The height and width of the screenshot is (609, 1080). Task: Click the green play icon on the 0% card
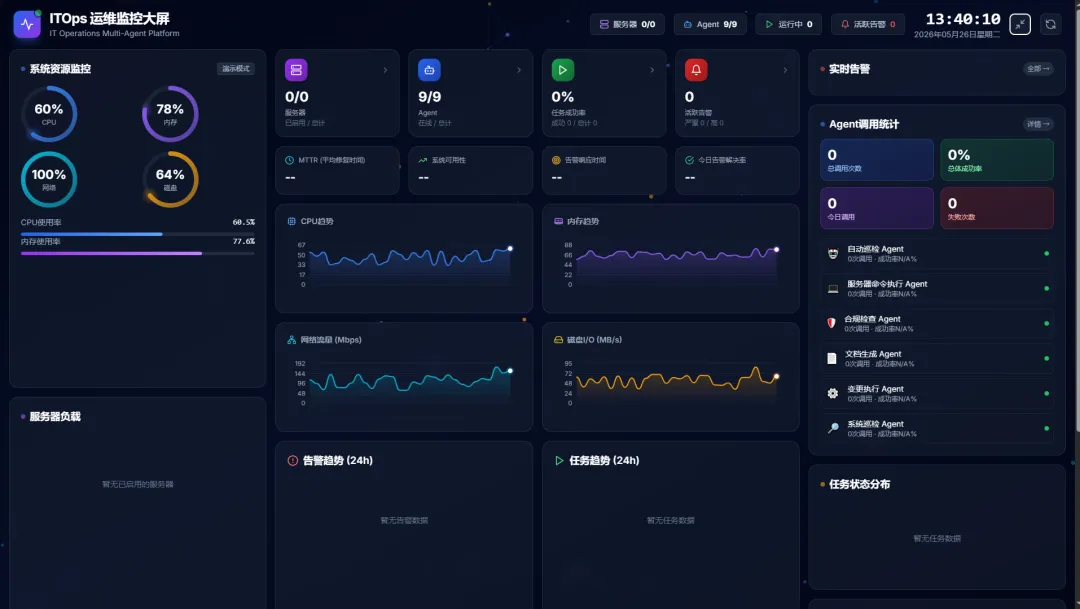[563, 70]
